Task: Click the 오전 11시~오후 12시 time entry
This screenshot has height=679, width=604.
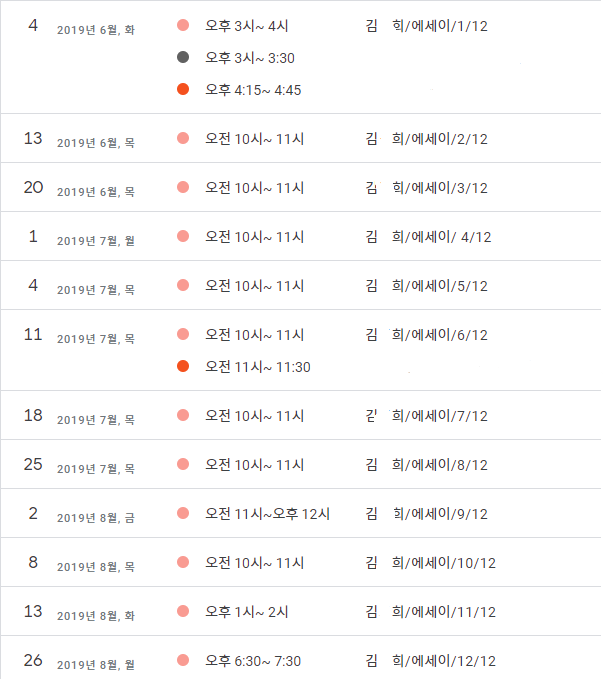Action: [x=268, y=514]
